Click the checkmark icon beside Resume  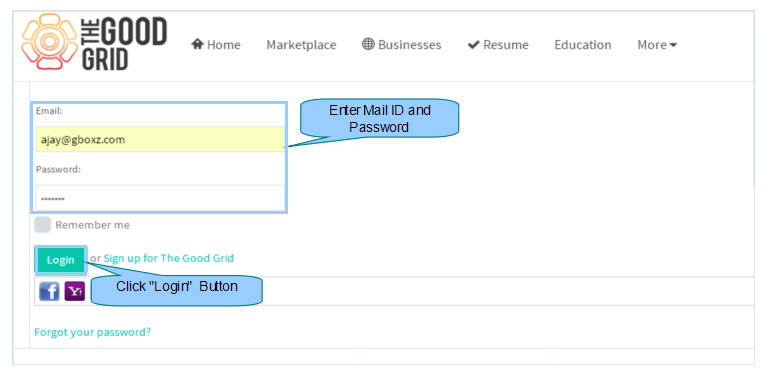(x=473, y=45)
